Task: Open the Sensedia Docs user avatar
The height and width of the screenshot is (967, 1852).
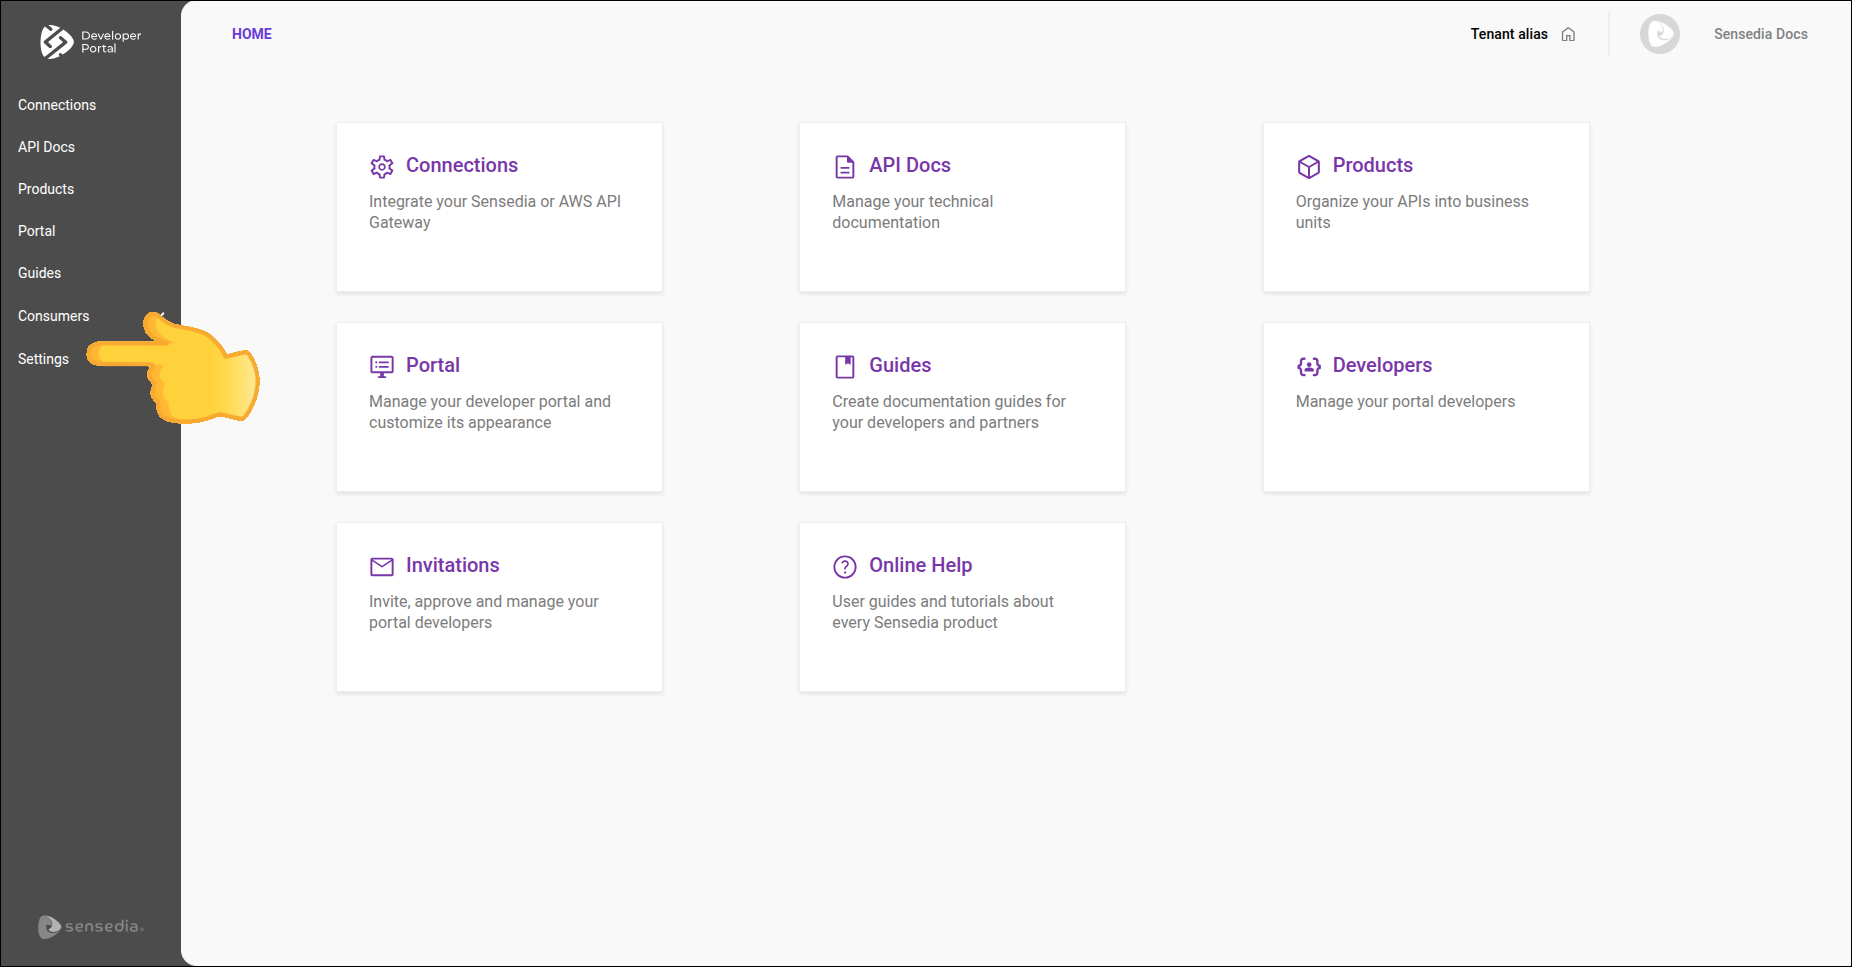Action: point(1659,34)
